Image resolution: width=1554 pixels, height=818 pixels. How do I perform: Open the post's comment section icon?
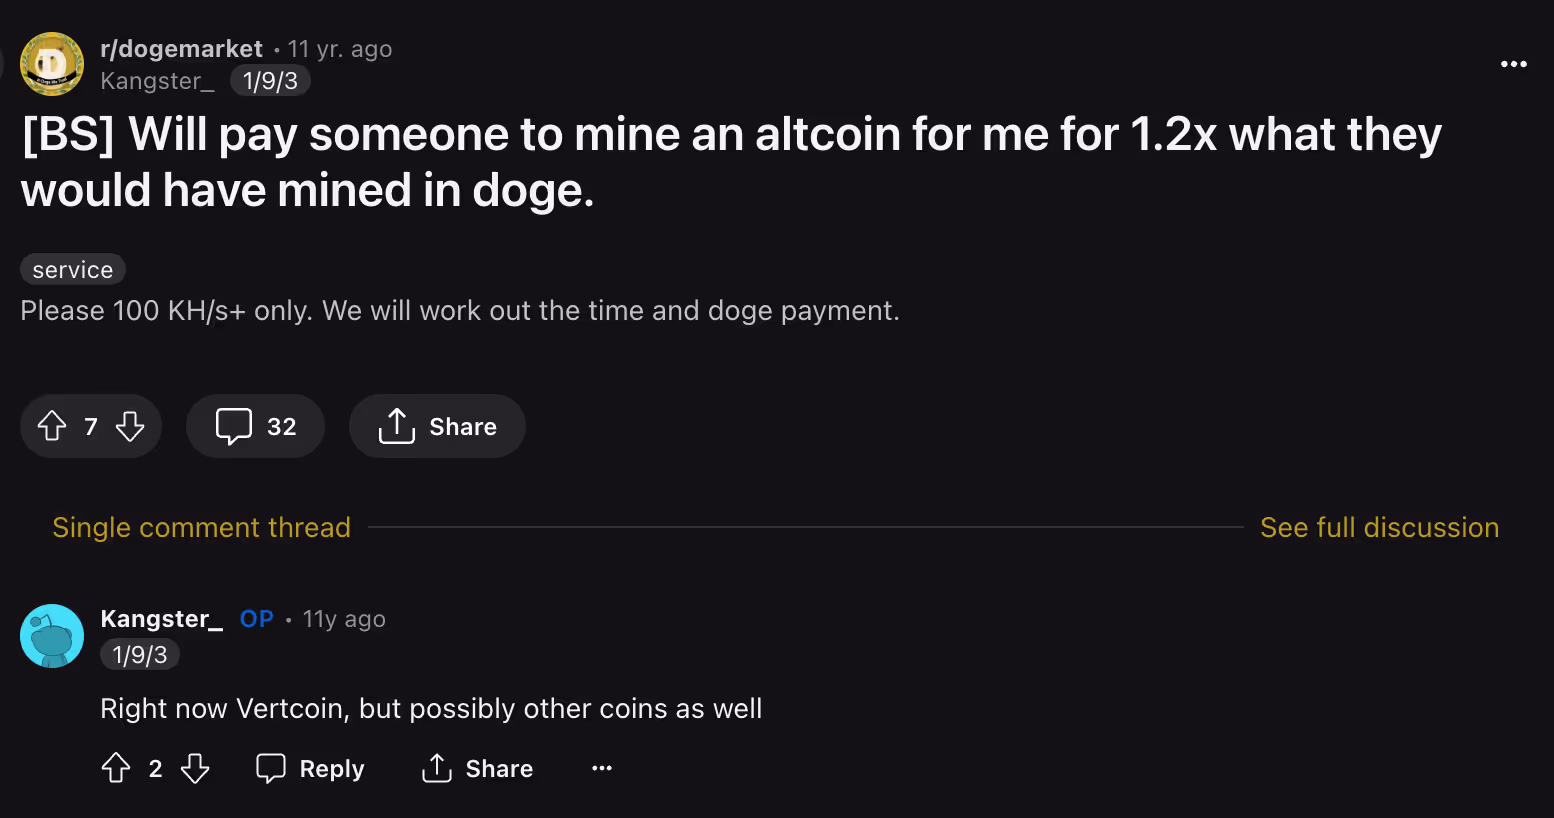click(x=234, y=426)
